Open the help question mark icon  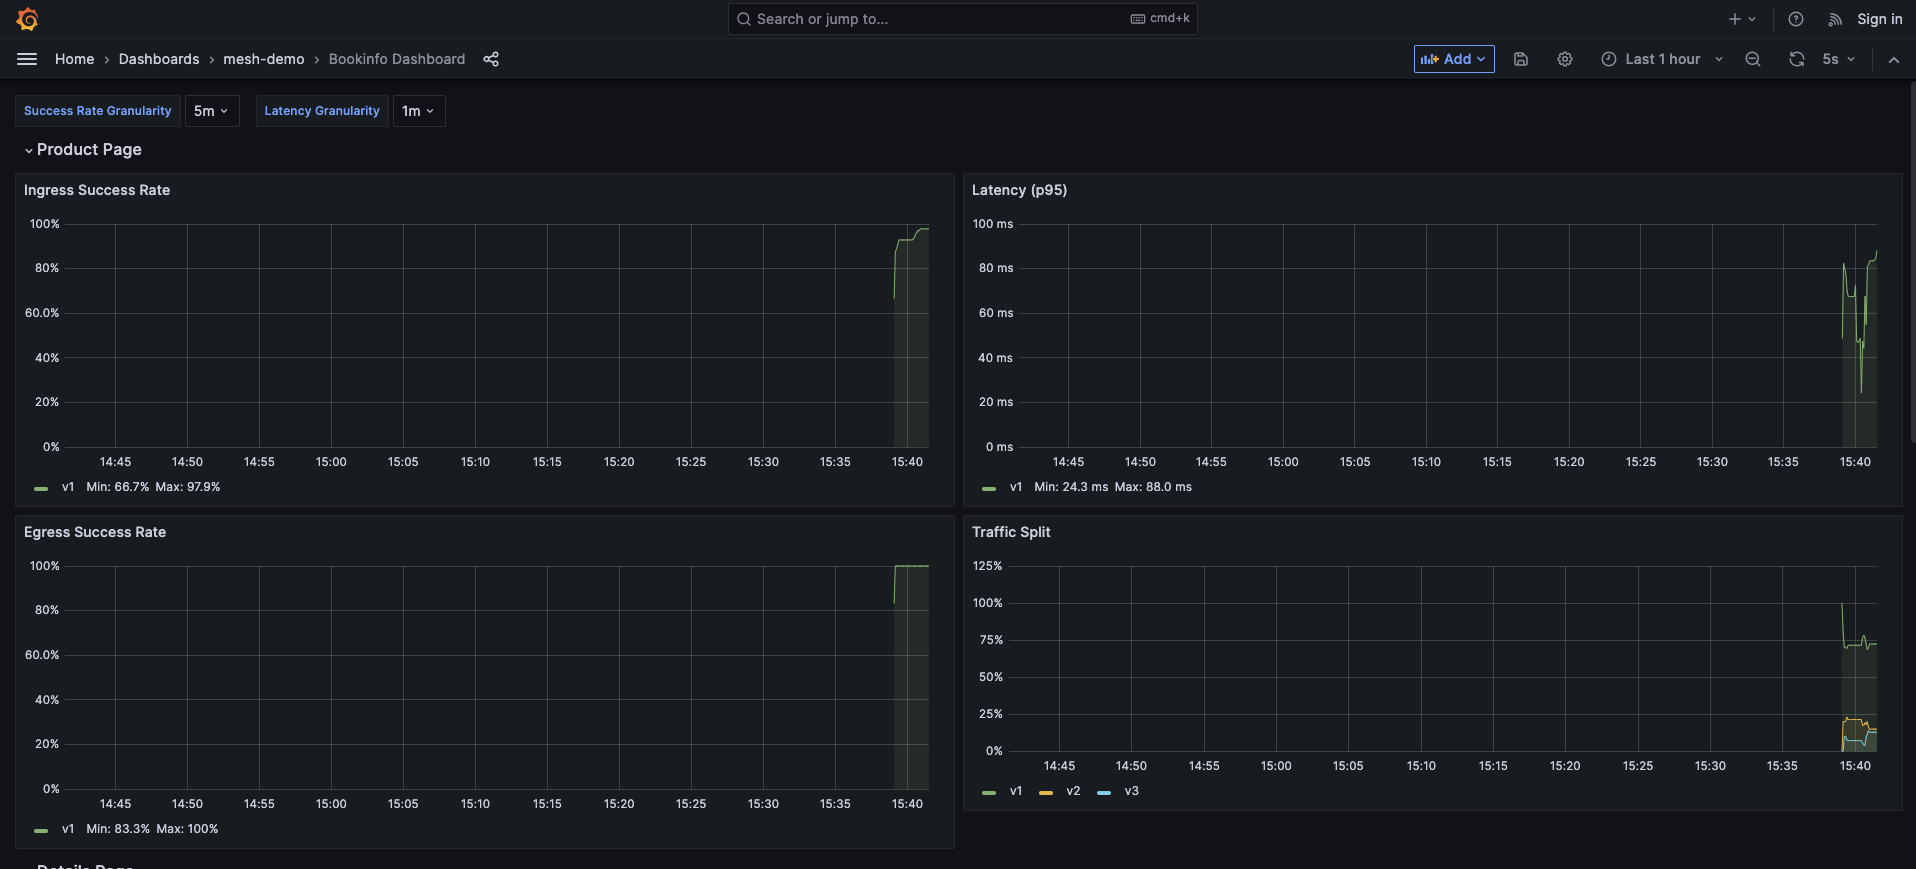(1796, 19)
